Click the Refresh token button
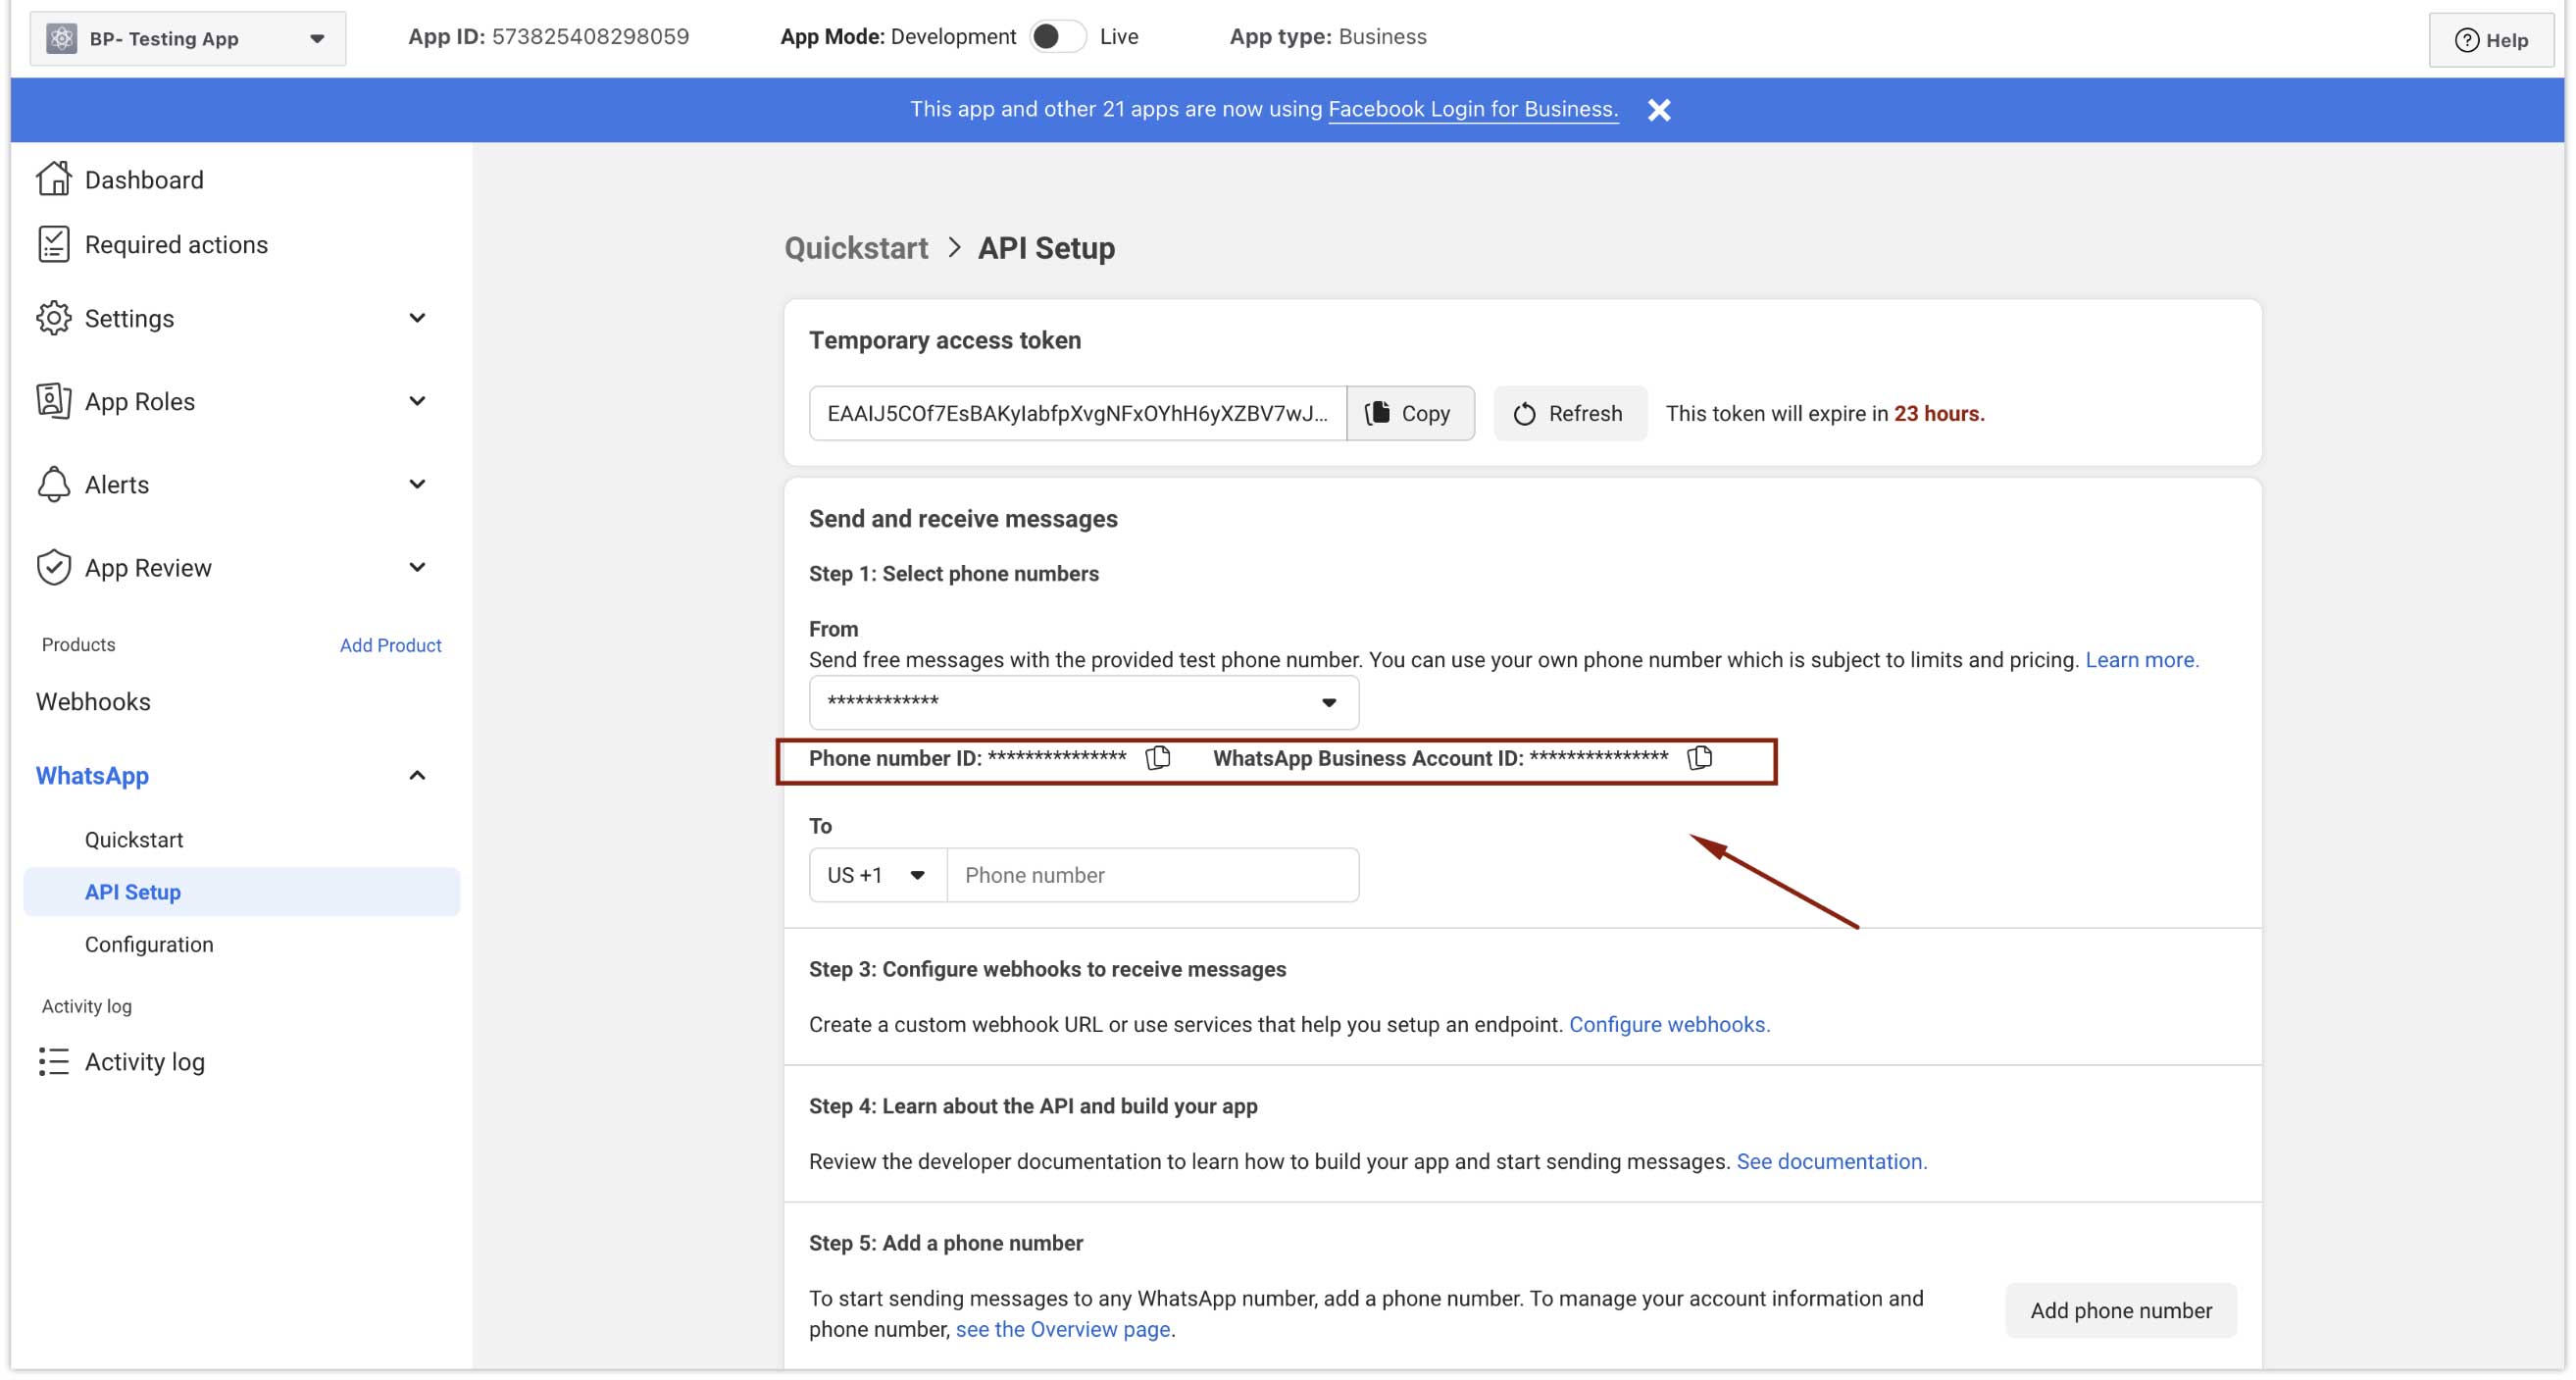The height and width of the screenshot is (1380, 2576). (1568, 413)
